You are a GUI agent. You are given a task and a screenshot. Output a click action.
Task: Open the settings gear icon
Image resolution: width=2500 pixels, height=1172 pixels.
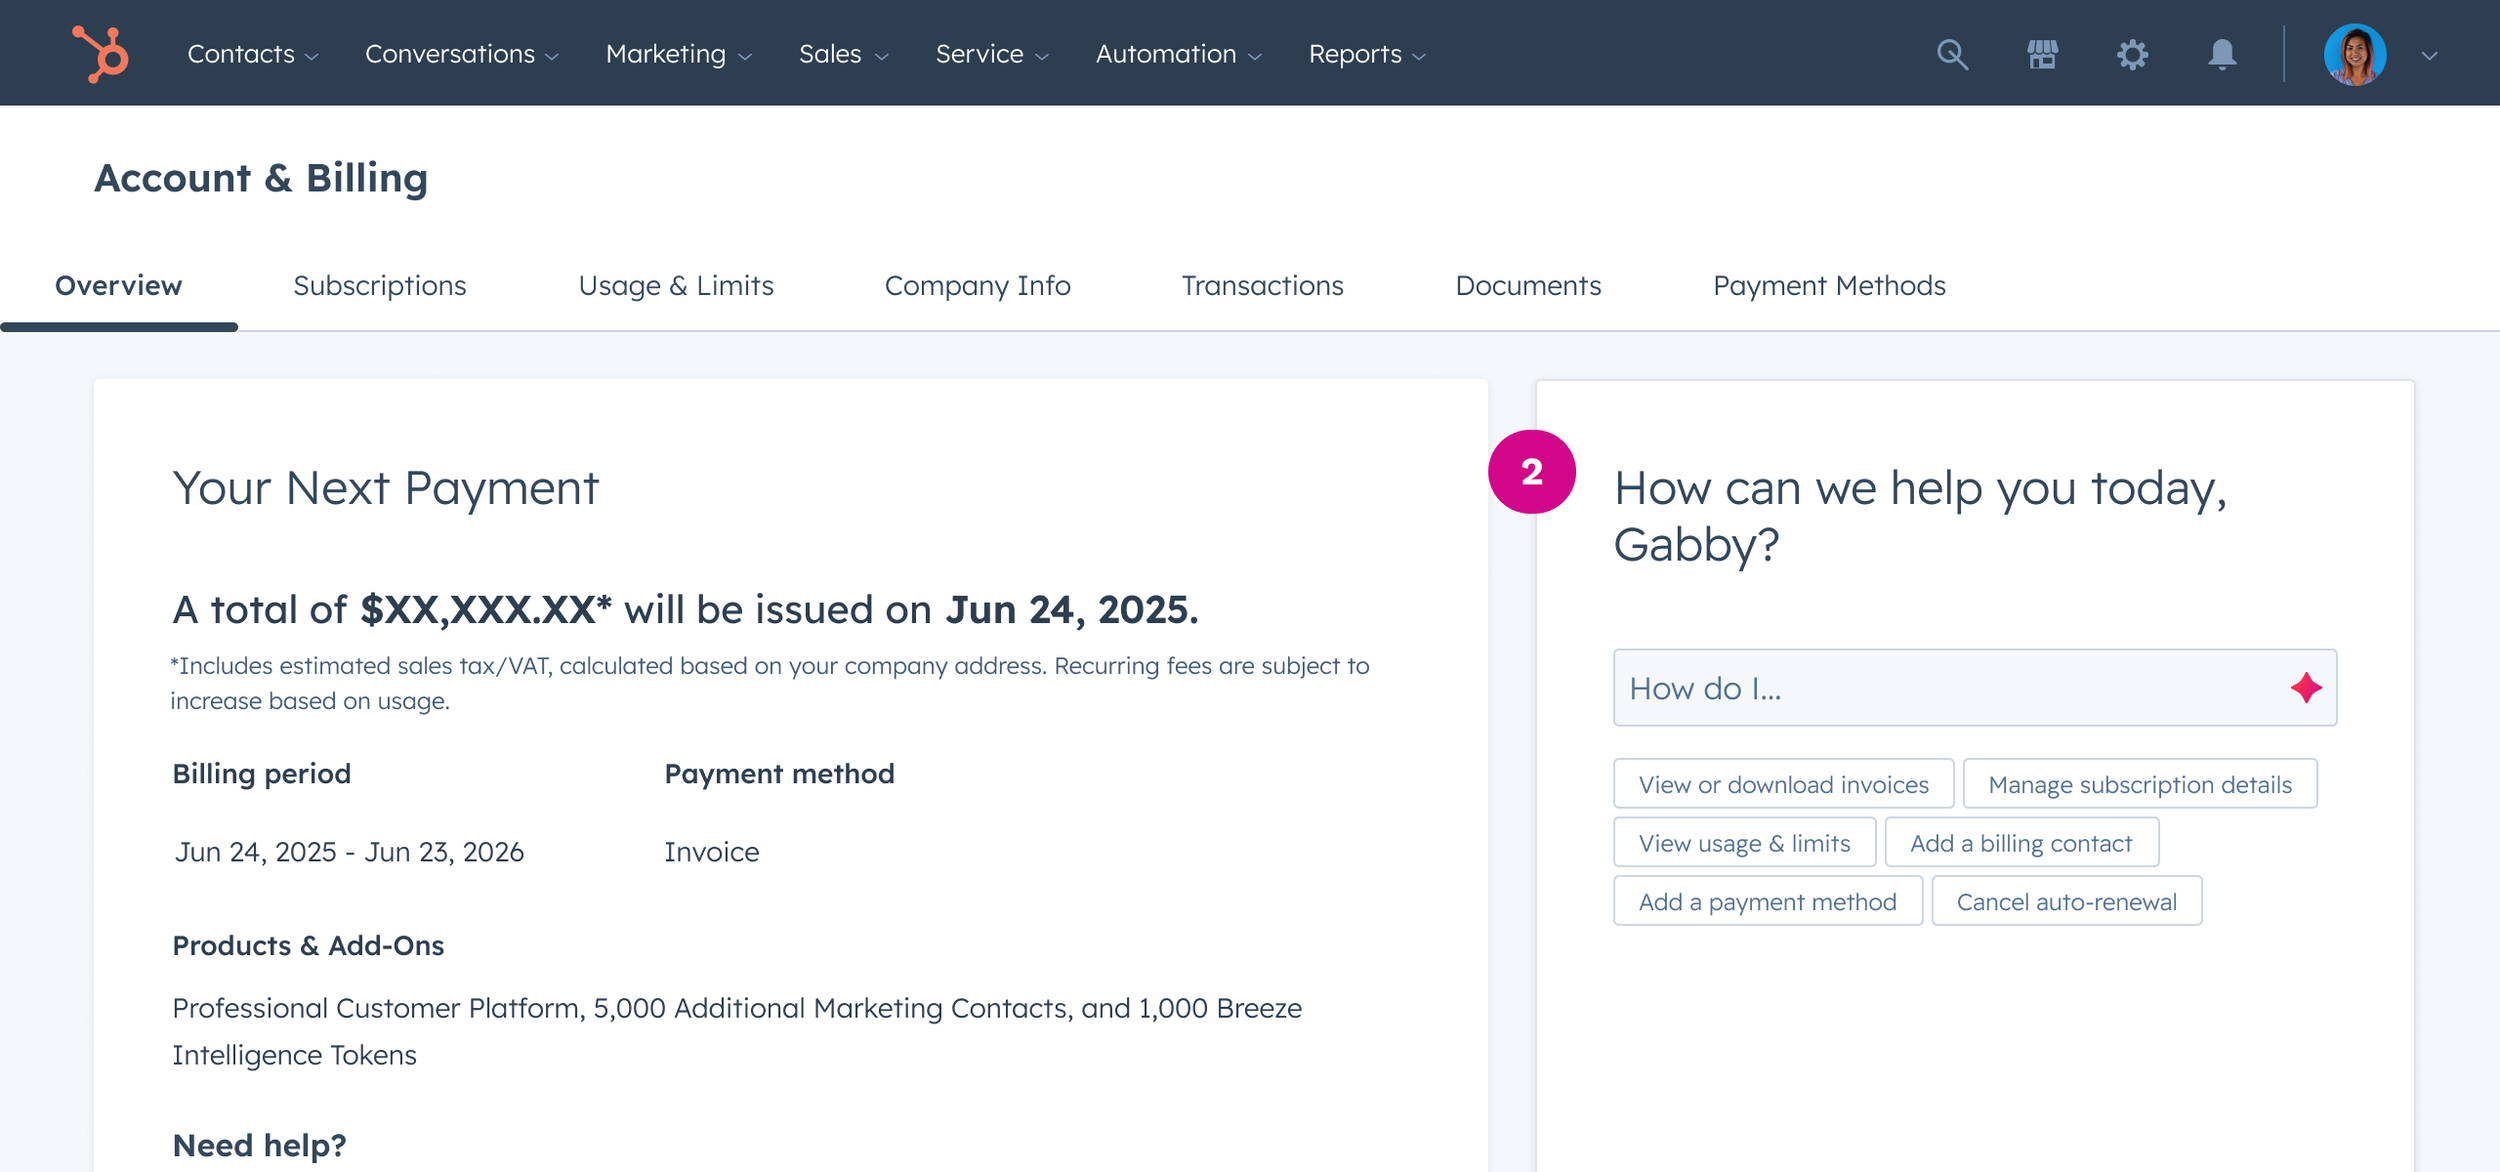coord(2132,54)
